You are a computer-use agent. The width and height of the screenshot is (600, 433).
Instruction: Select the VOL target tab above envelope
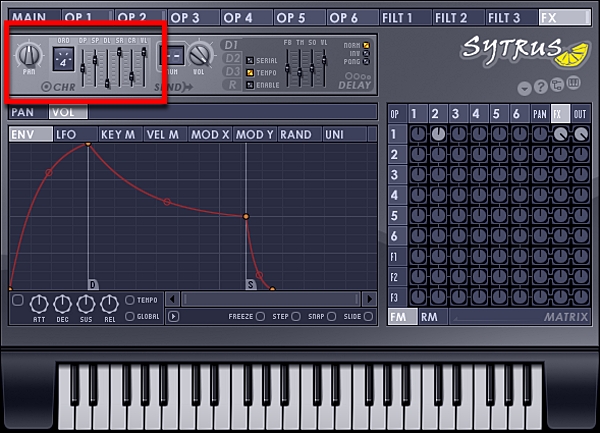coord(68,112)
